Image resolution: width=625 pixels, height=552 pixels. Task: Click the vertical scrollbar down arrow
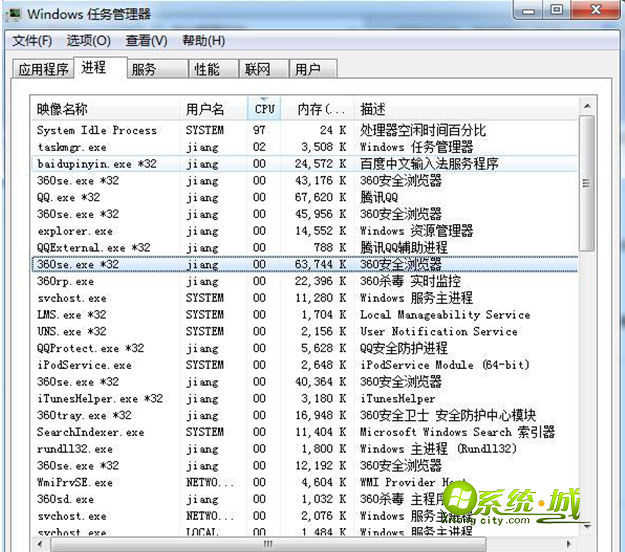point(587,527)
